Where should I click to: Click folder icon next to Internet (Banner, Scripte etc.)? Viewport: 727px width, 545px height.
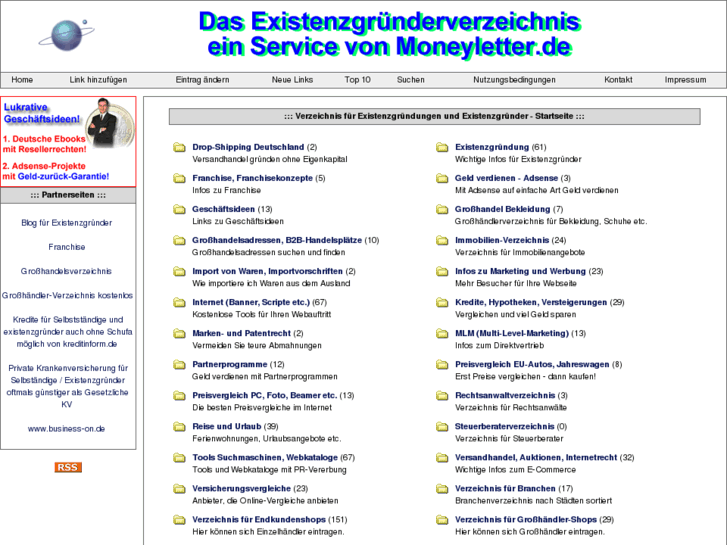click(179, 303)
